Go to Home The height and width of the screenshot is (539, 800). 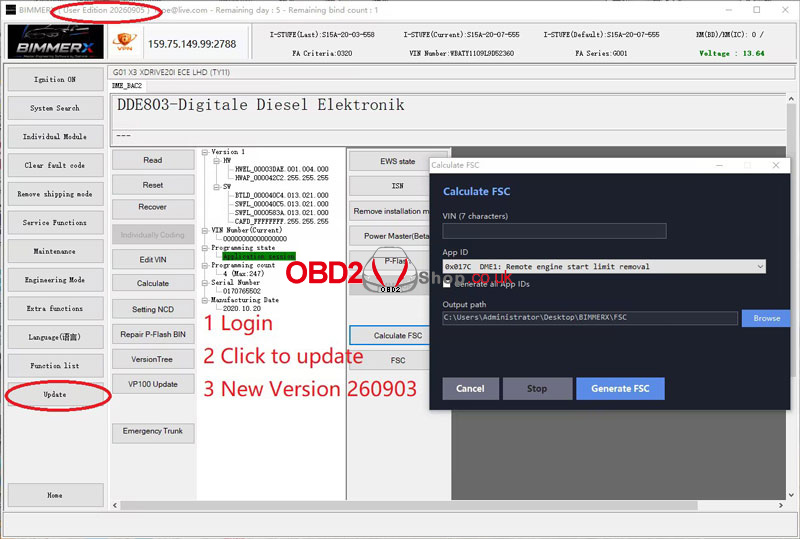55,495
